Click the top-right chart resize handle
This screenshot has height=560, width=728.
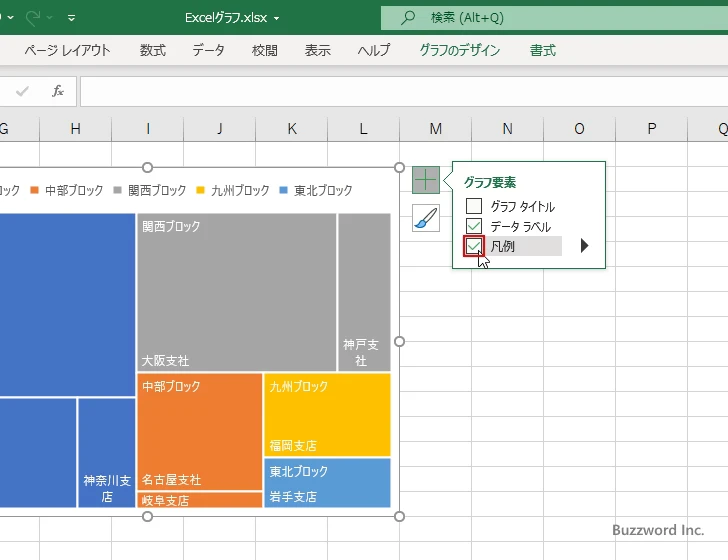coord(399,168)
